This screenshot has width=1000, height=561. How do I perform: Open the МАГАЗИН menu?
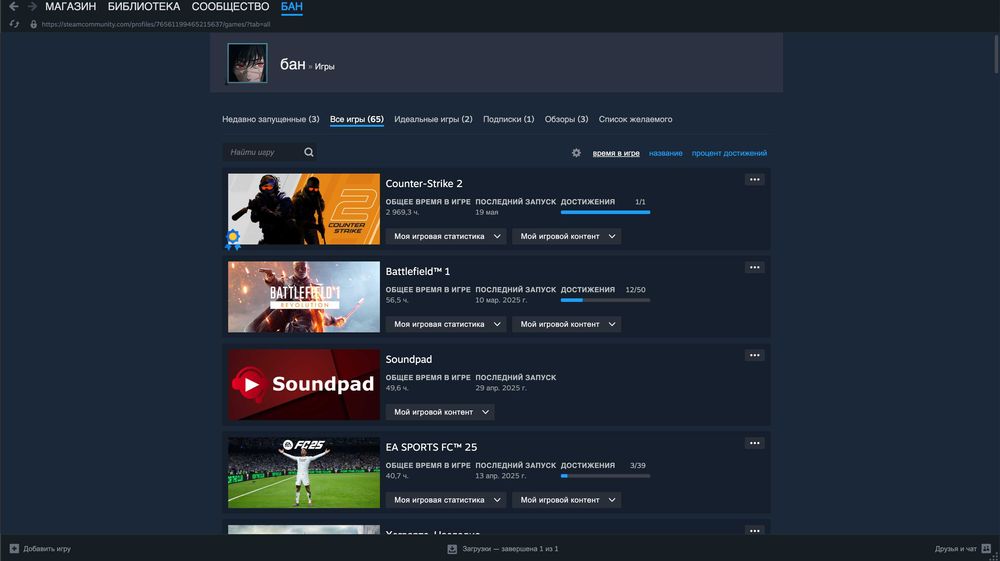tap(70, 6)
